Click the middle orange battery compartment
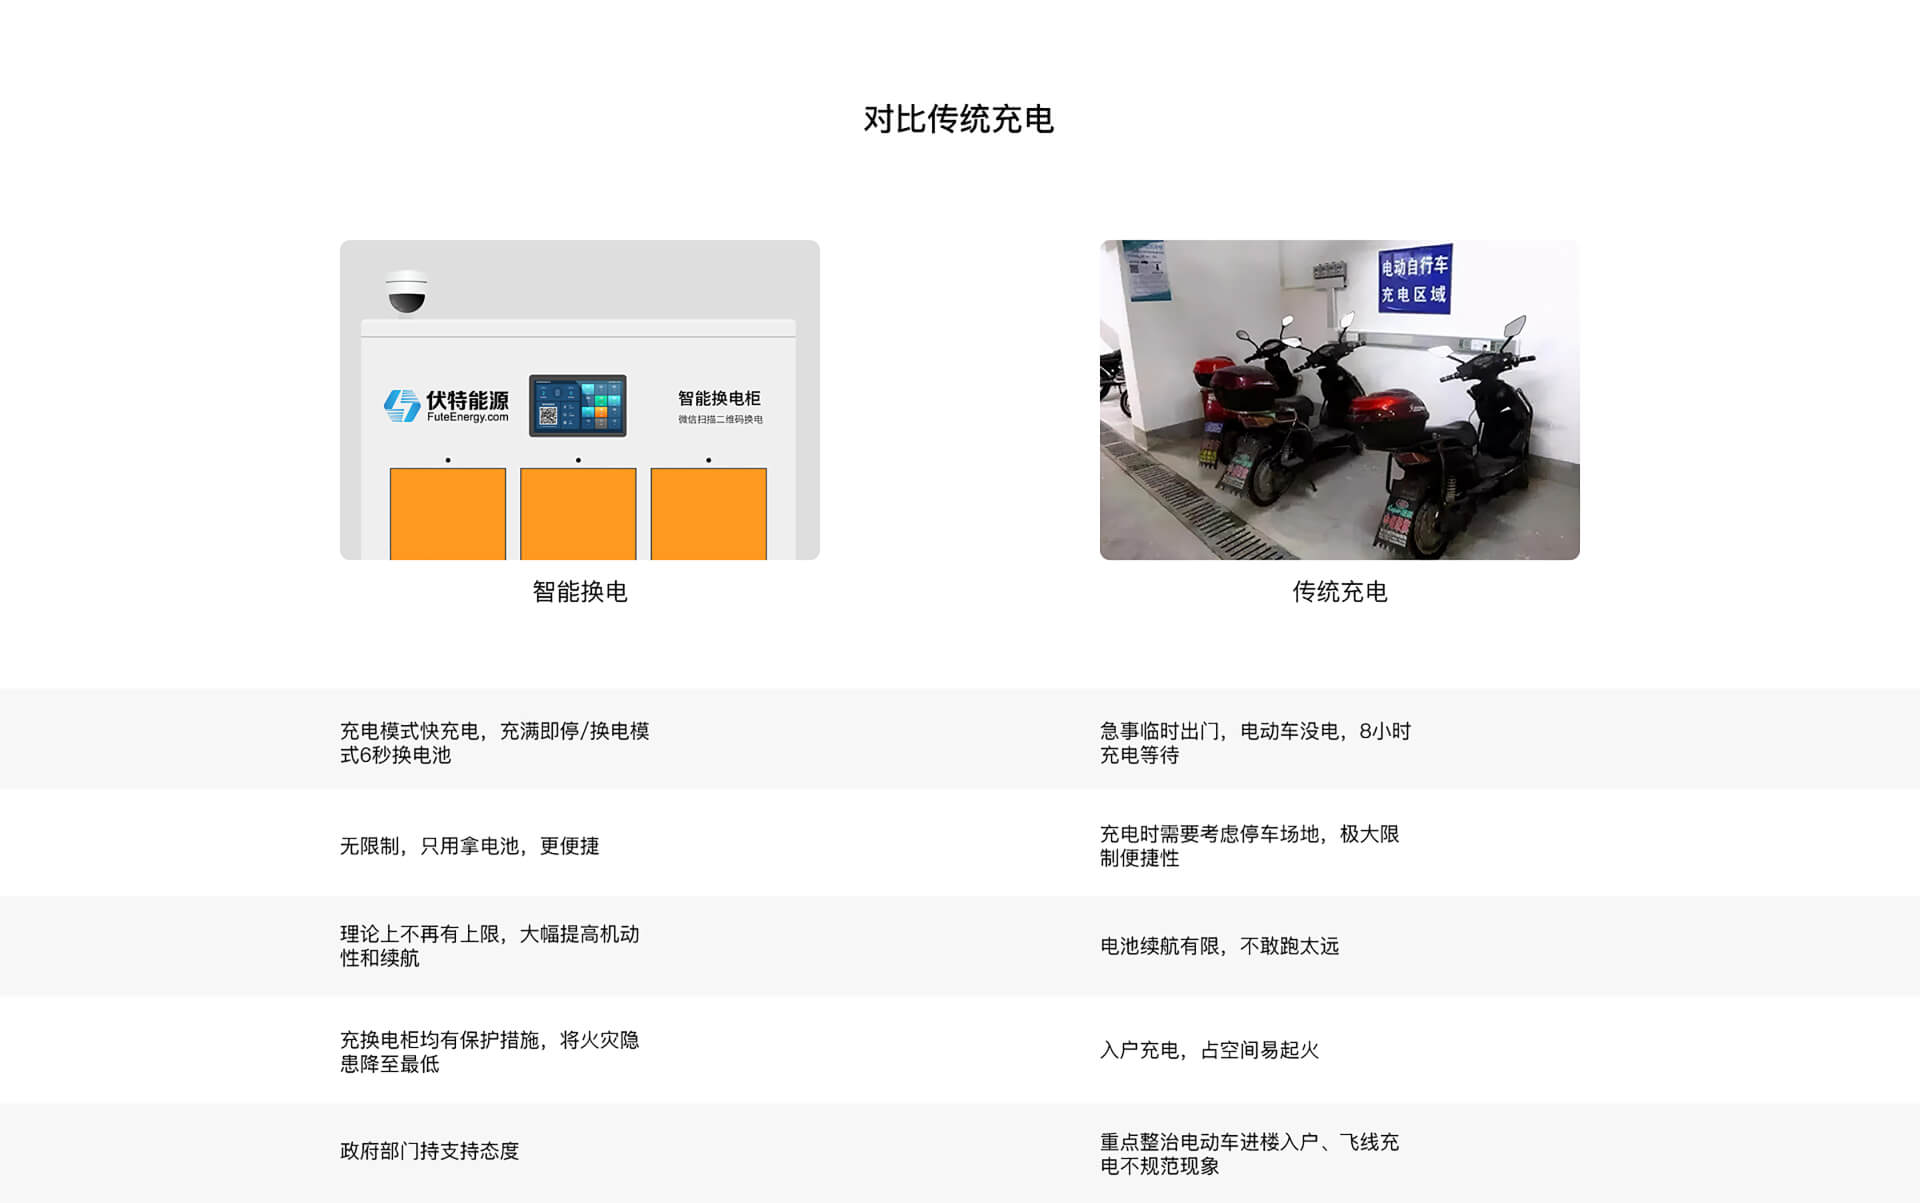 point(578,513)
